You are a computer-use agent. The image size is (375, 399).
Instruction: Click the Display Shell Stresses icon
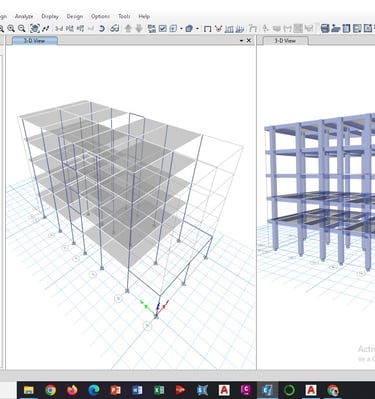[240, 29]
